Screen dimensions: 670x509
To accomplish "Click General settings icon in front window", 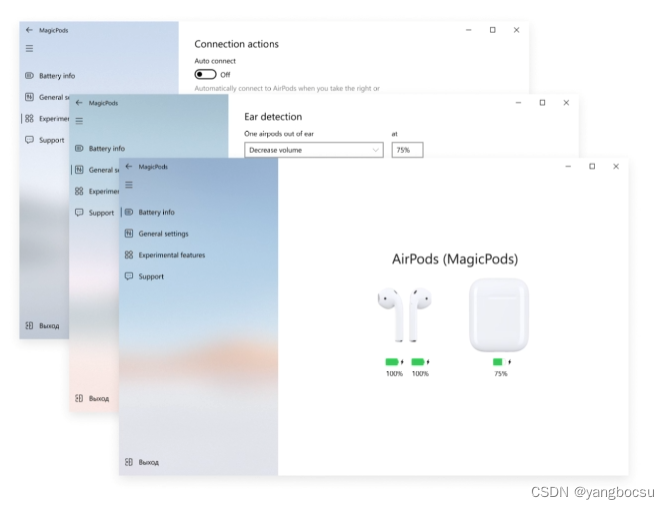I will [129, 233].
